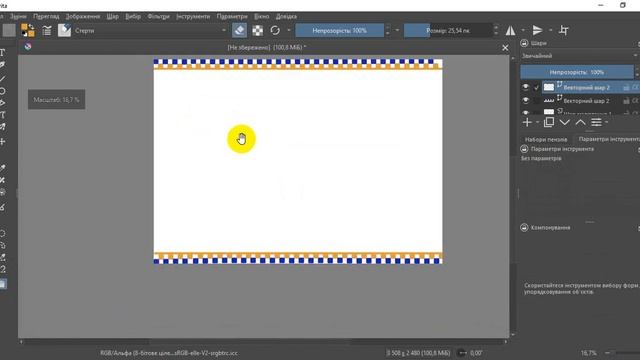
Task: Toggle the checkmark on the selected vector layer
Action: pos(536,87)
